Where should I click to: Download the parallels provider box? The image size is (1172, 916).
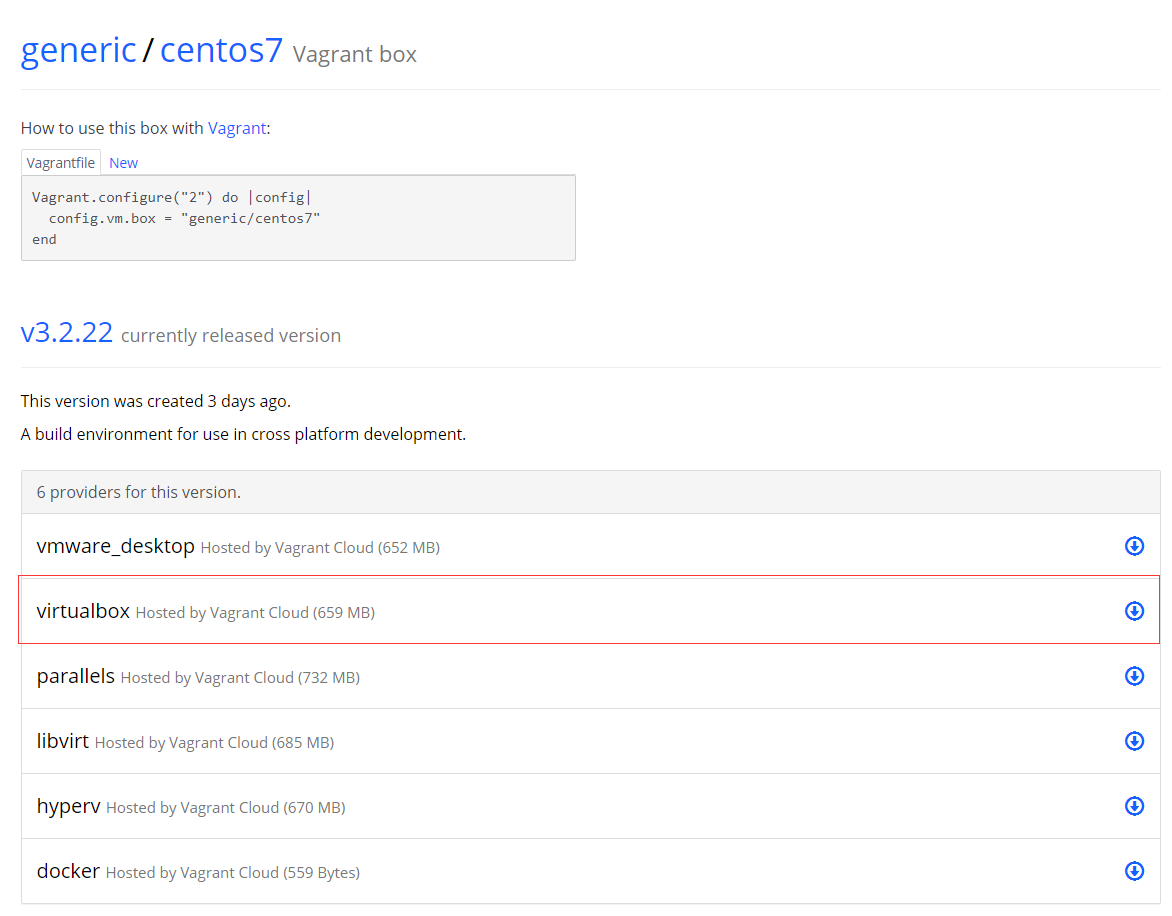point(1134,676)
